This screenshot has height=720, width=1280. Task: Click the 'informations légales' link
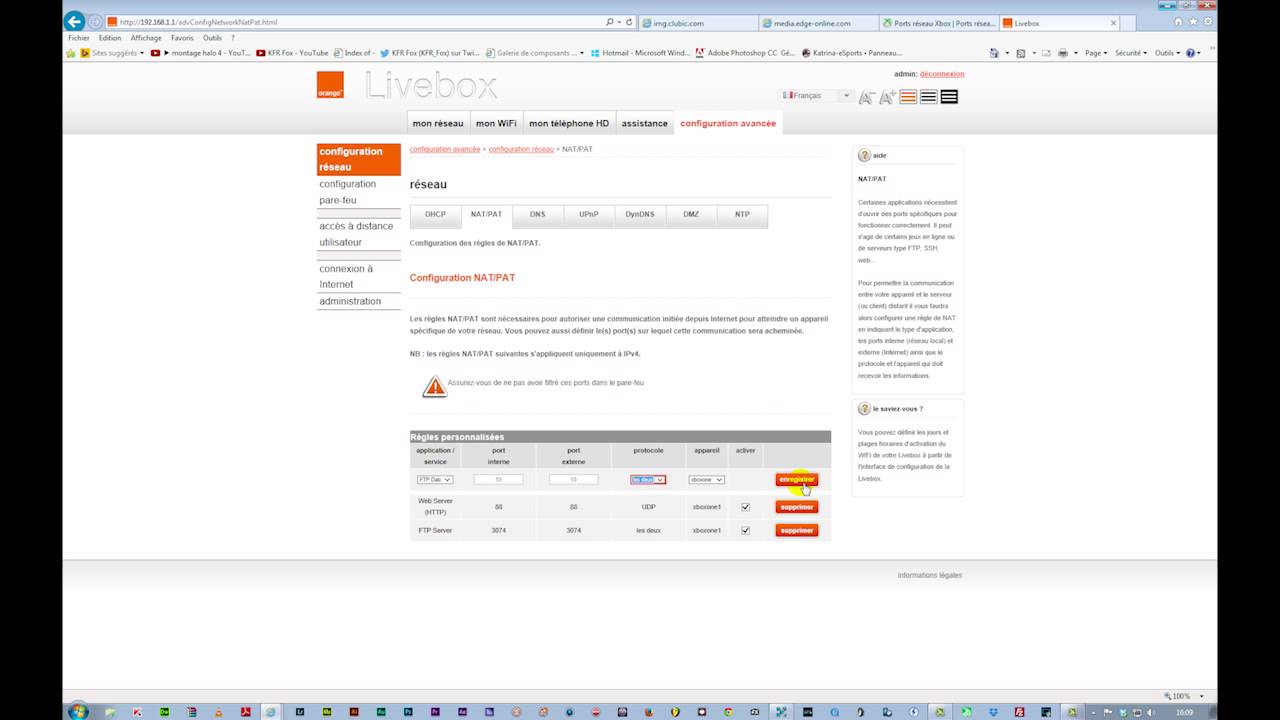(x=930, y=575)
